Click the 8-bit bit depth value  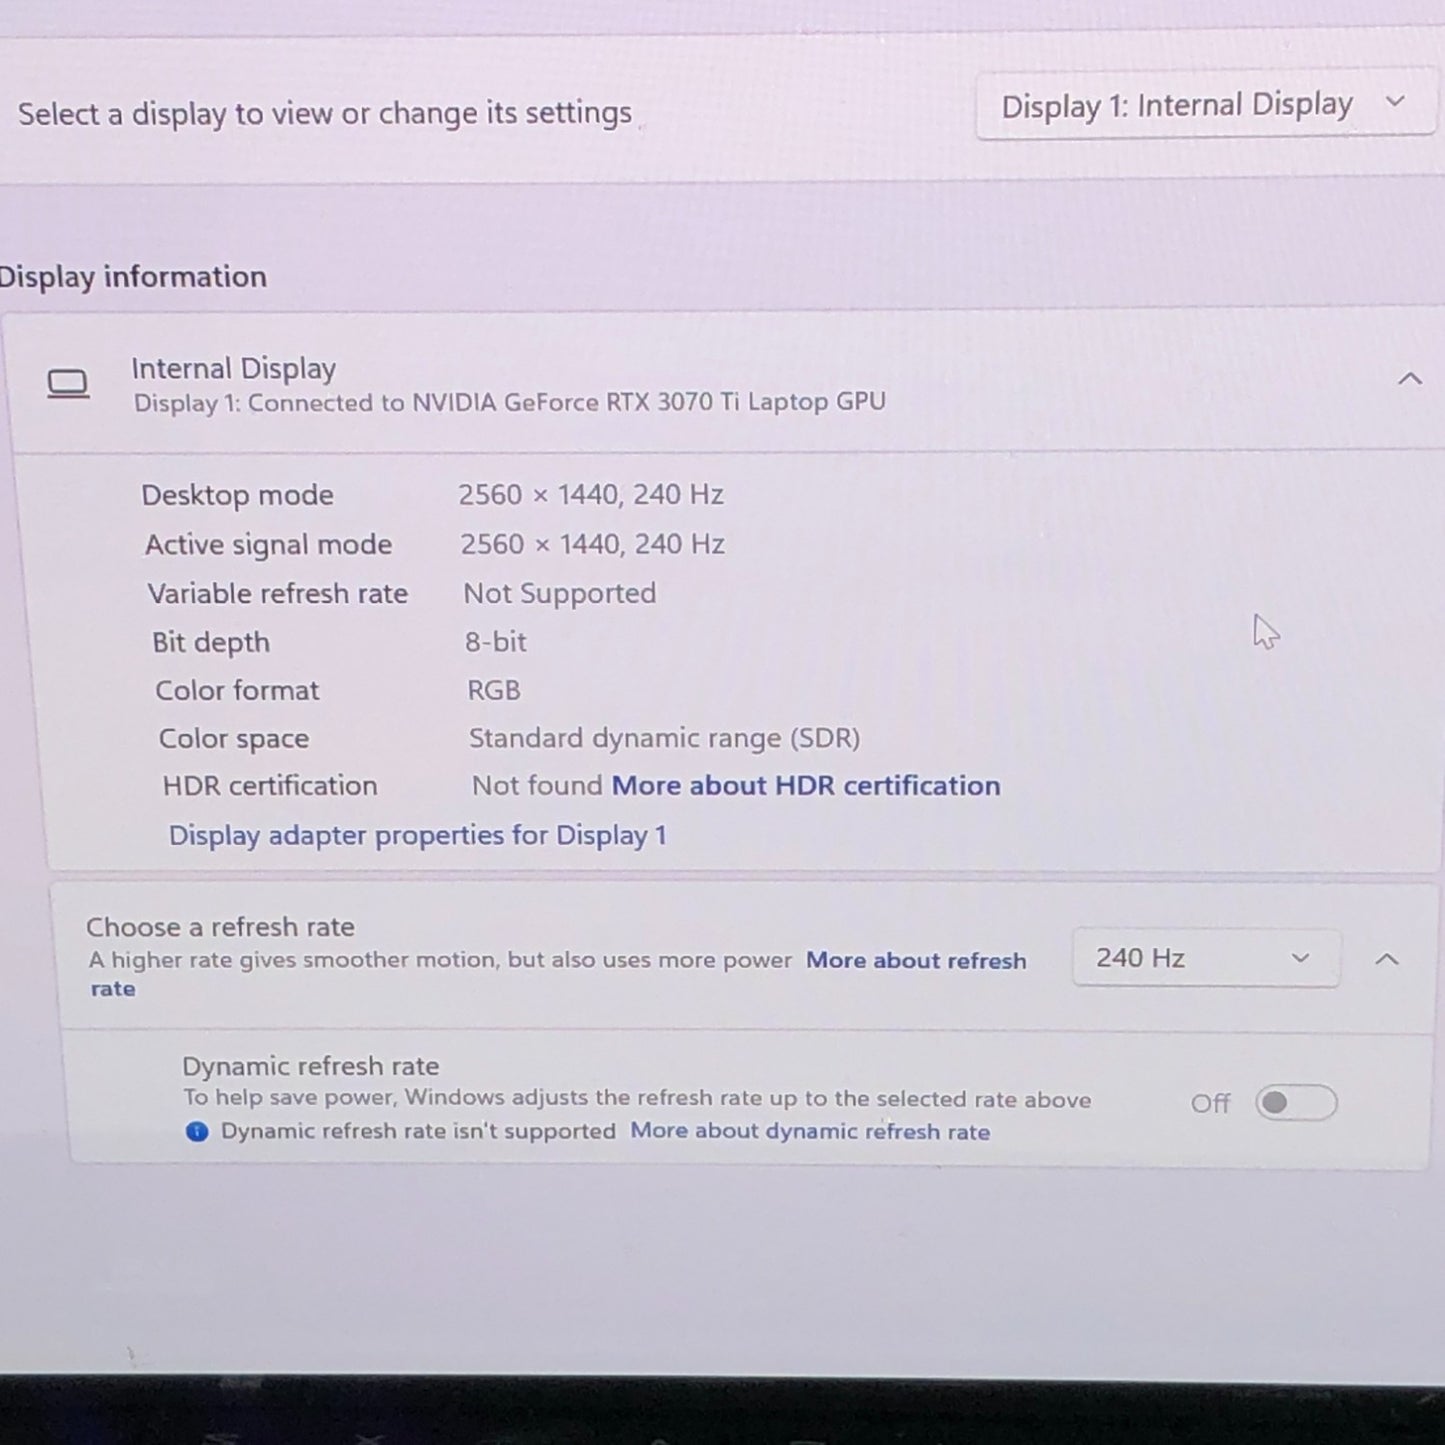pyautogui.click(x=496, y=642)
